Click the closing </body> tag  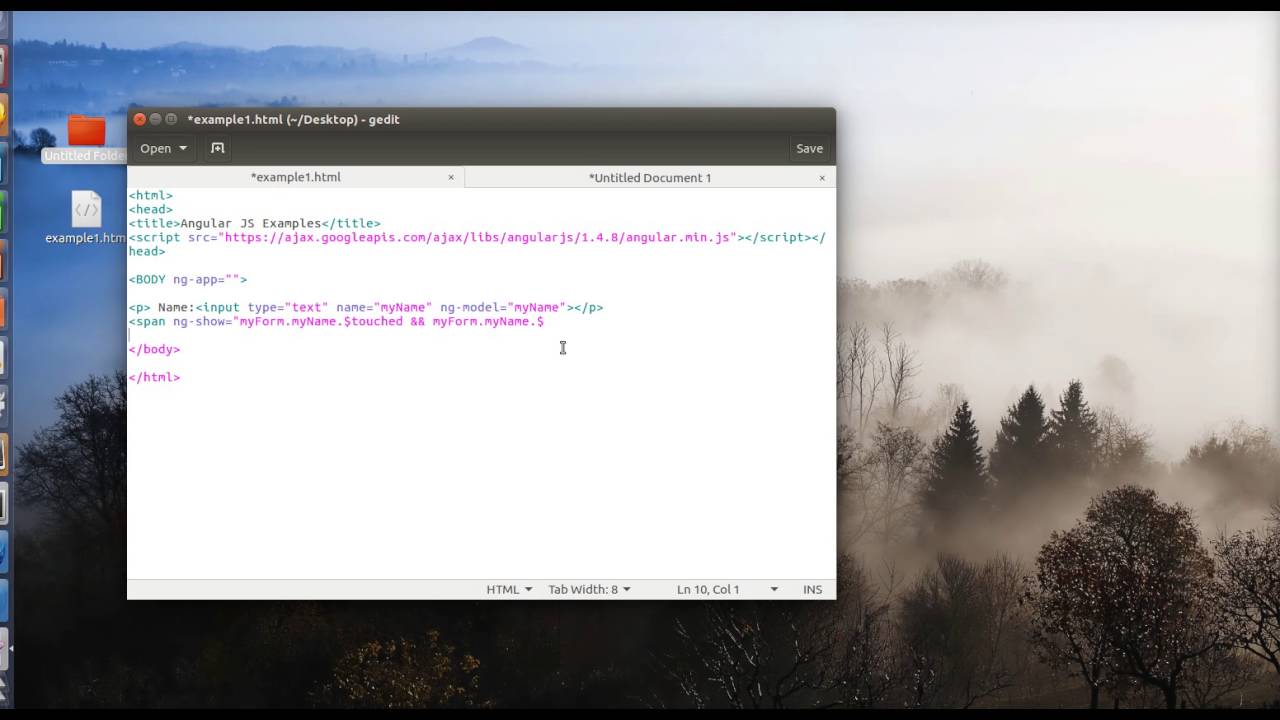click(x=155, y=349)
